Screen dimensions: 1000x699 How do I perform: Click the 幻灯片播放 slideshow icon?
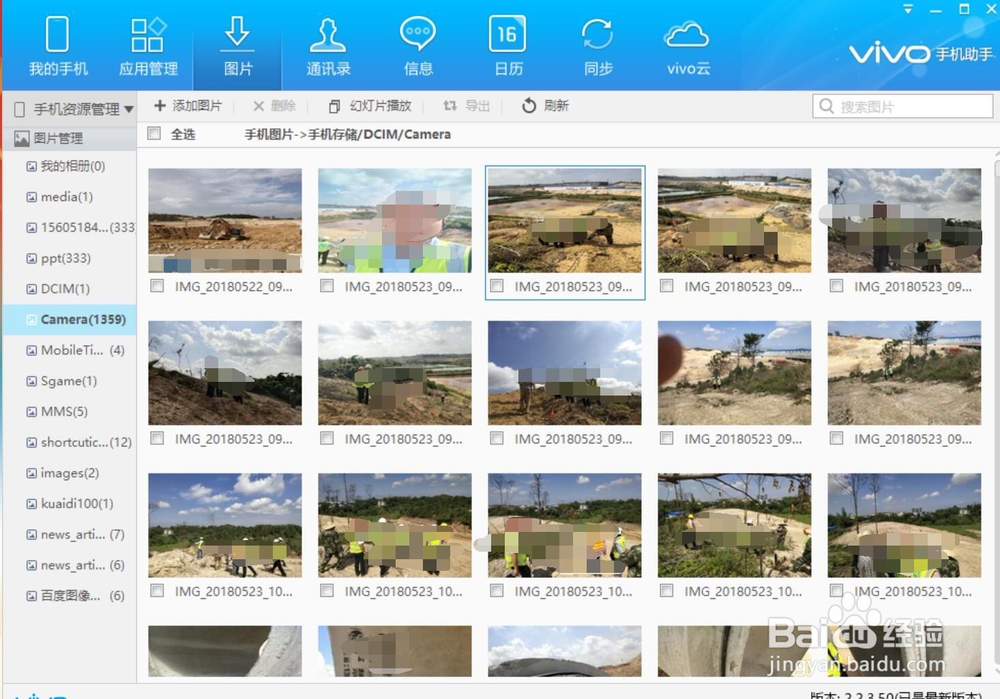point(334,106)
